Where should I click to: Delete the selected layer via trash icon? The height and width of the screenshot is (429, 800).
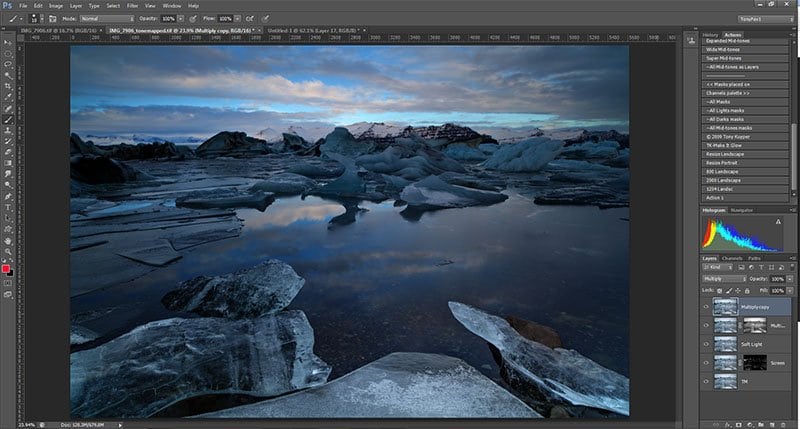[783, 424]
